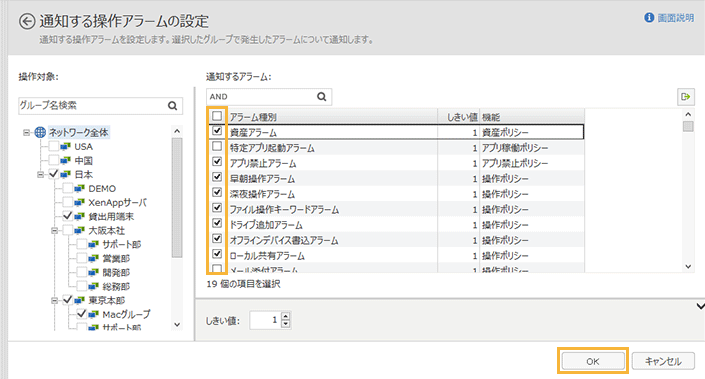Check the USA group checkbox

click(54, 147)
